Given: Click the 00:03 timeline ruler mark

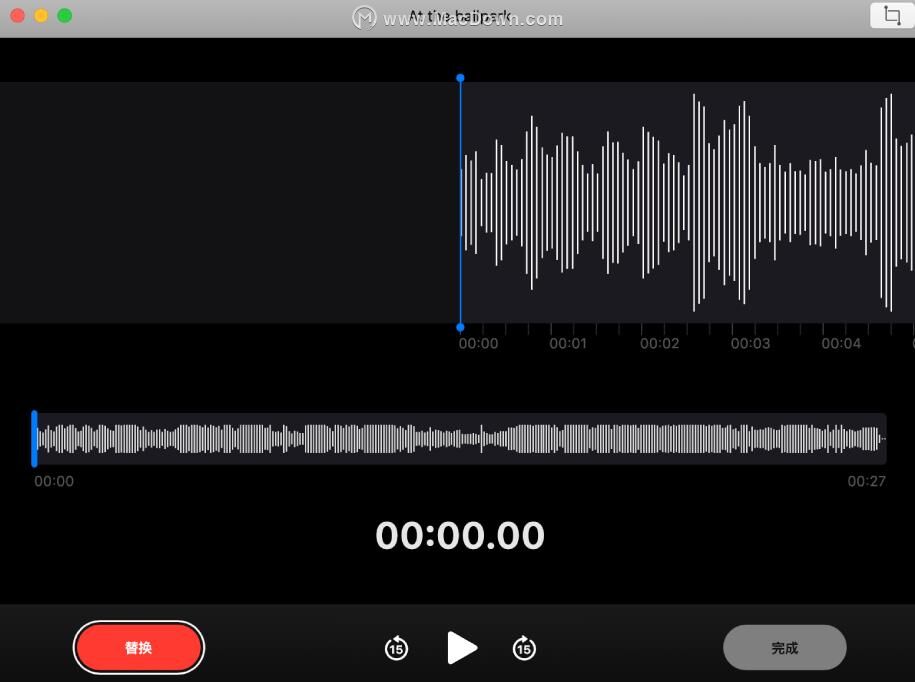Looking at the screenshot, I should coord(750,343).
